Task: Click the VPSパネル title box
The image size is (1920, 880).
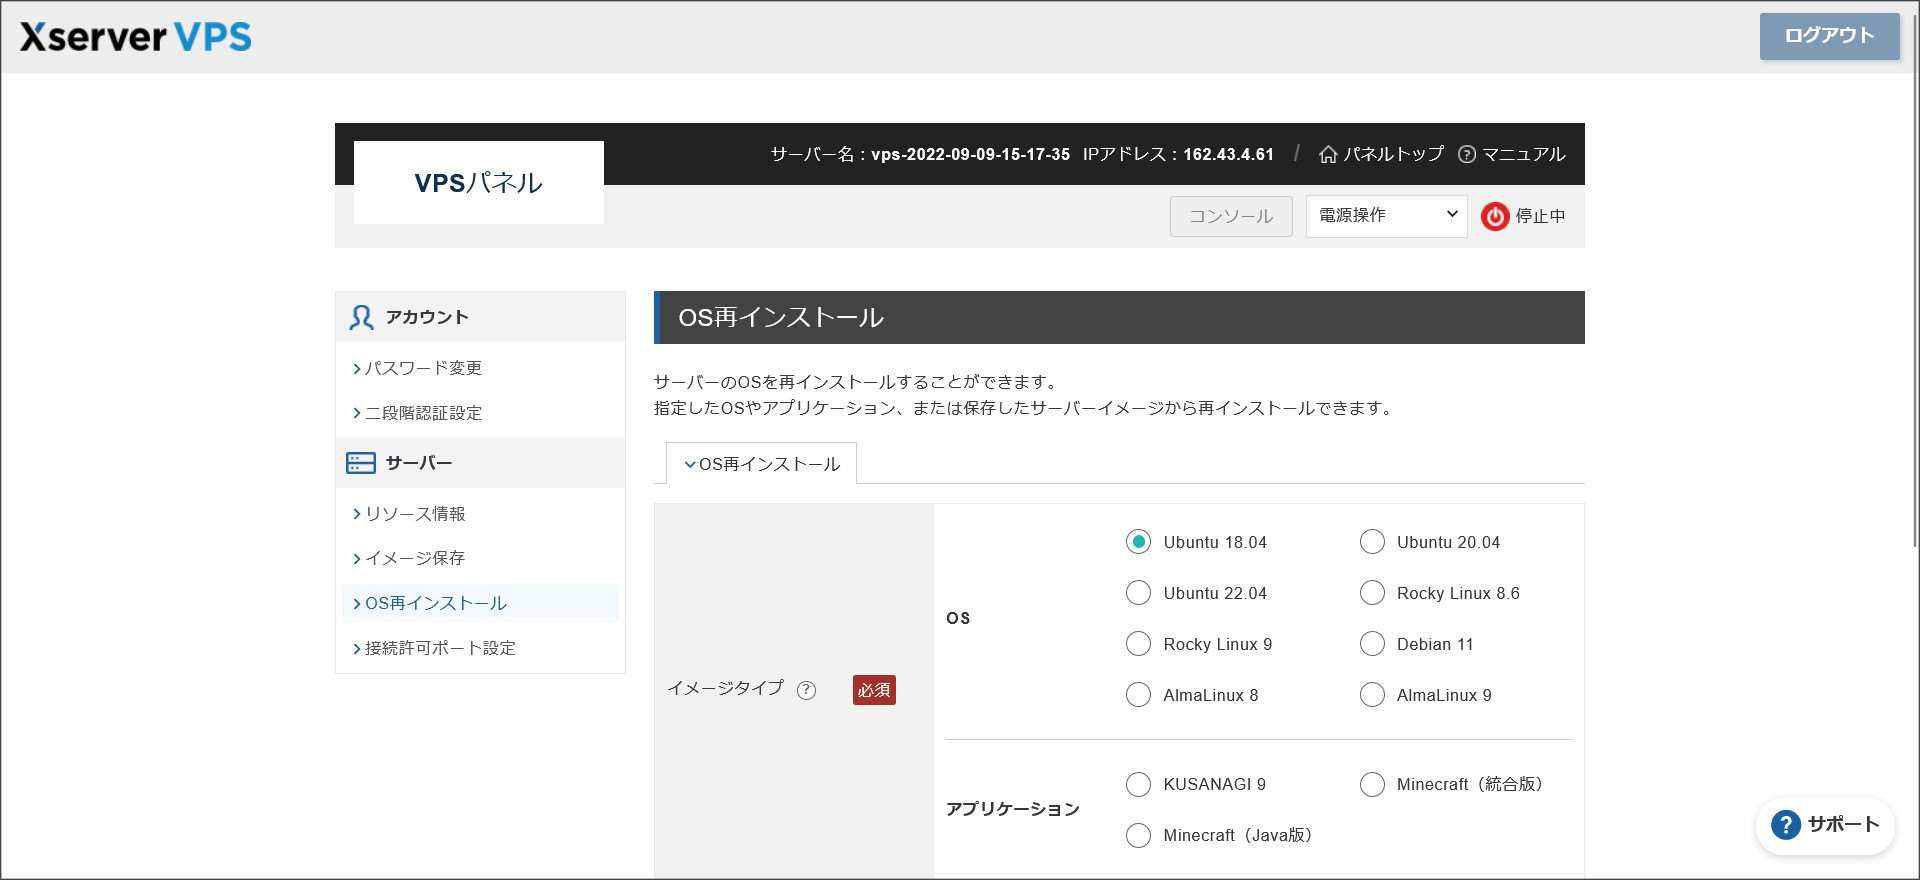Action: click(479, 182)
